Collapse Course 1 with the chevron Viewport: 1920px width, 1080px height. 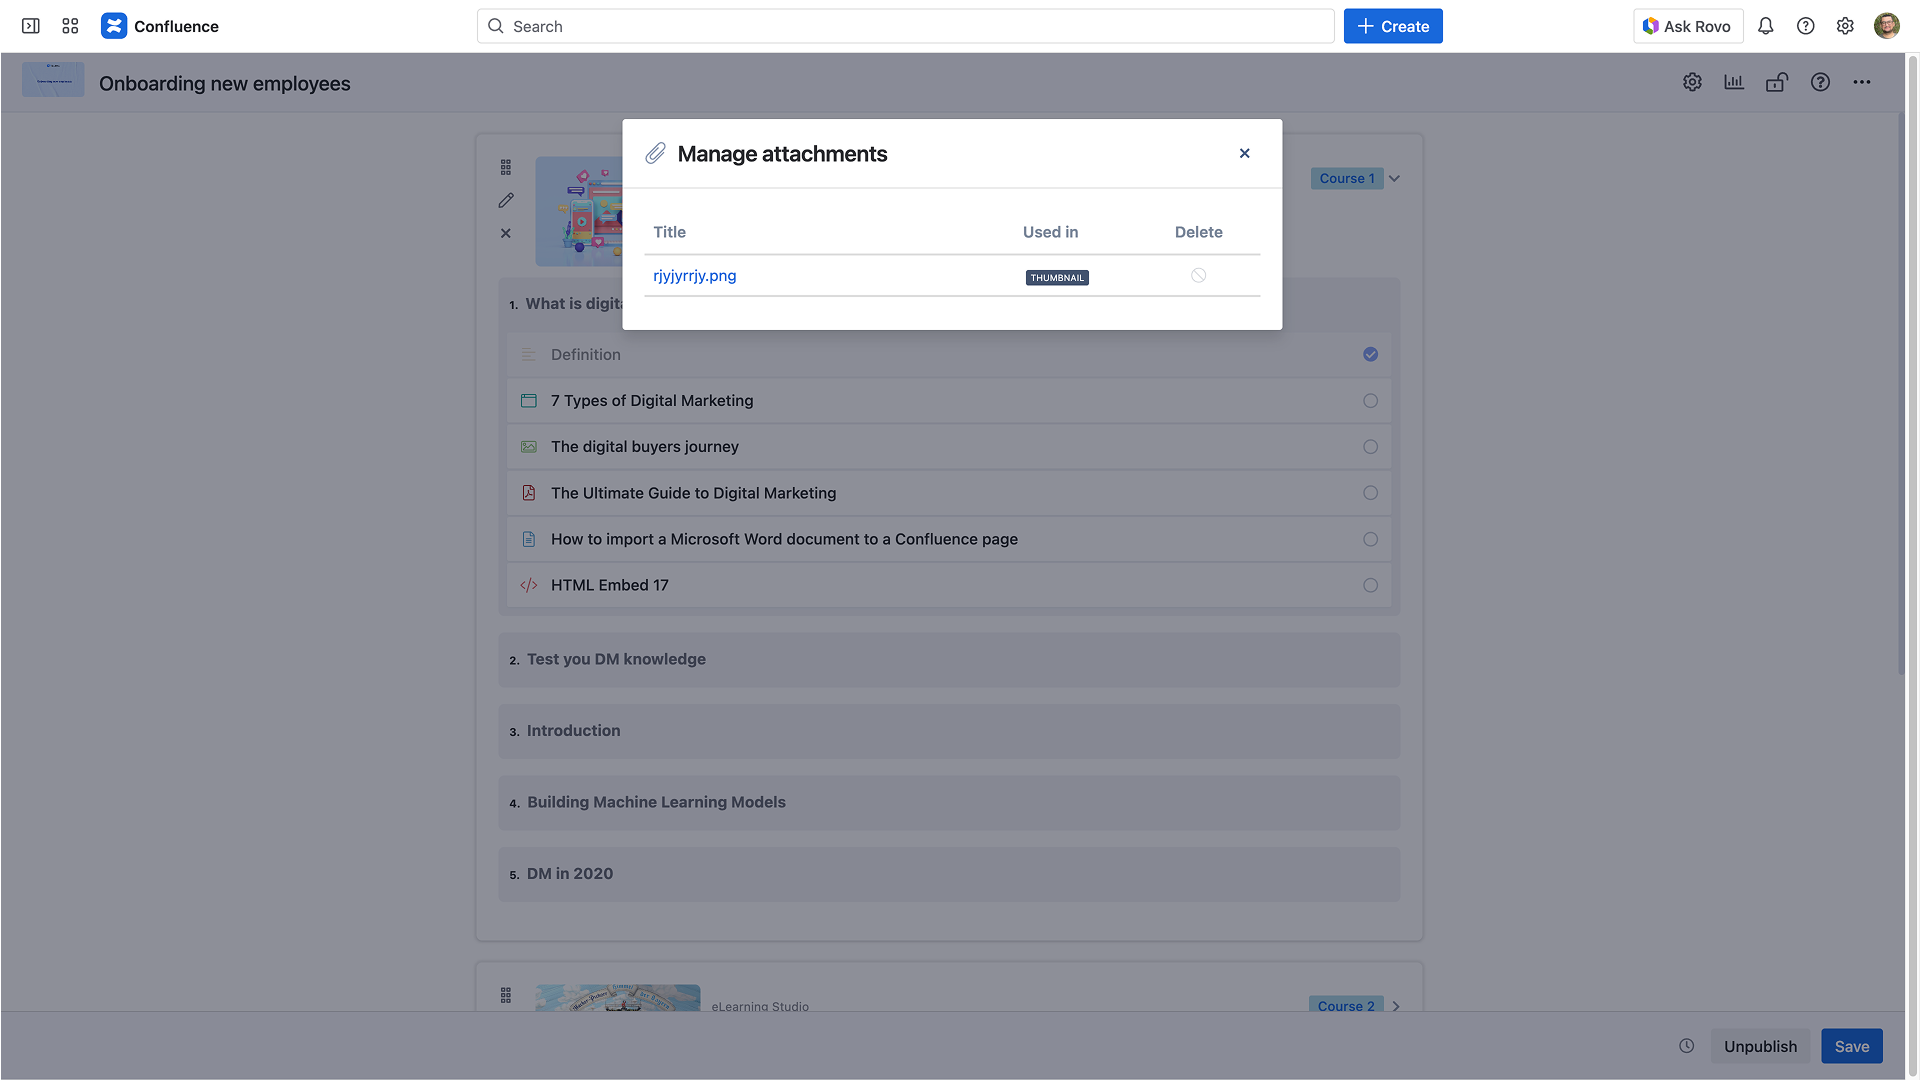1395,179
